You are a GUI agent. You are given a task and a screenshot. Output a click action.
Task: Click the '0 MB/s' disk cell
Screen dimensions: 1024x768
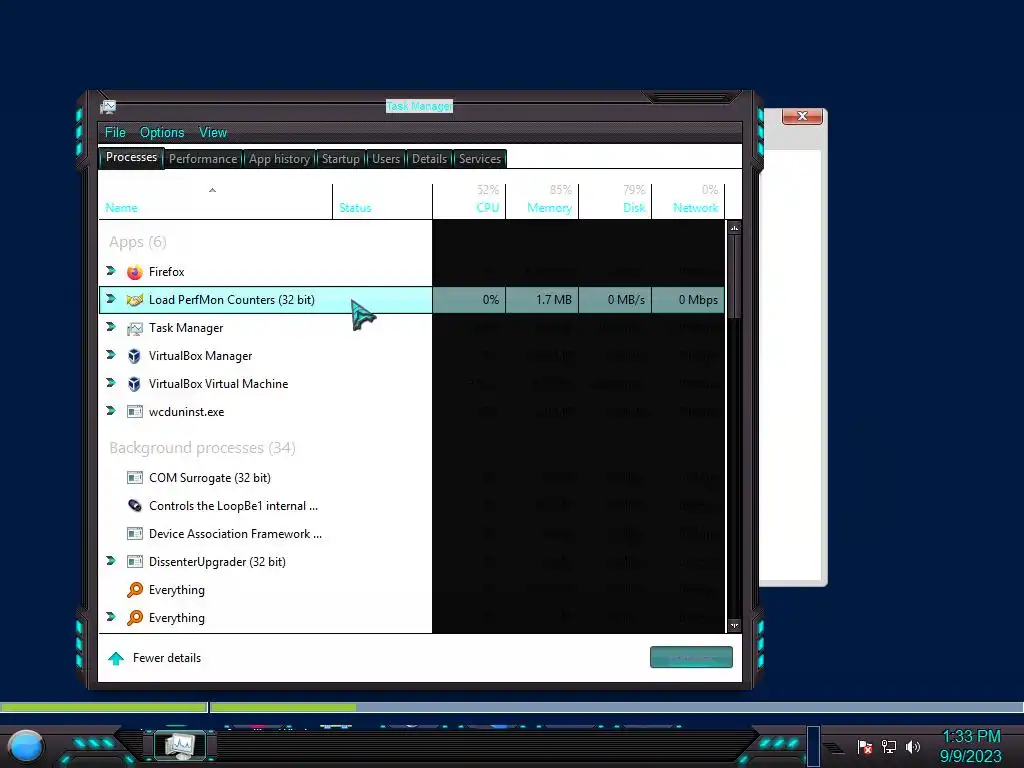[616, 300]
